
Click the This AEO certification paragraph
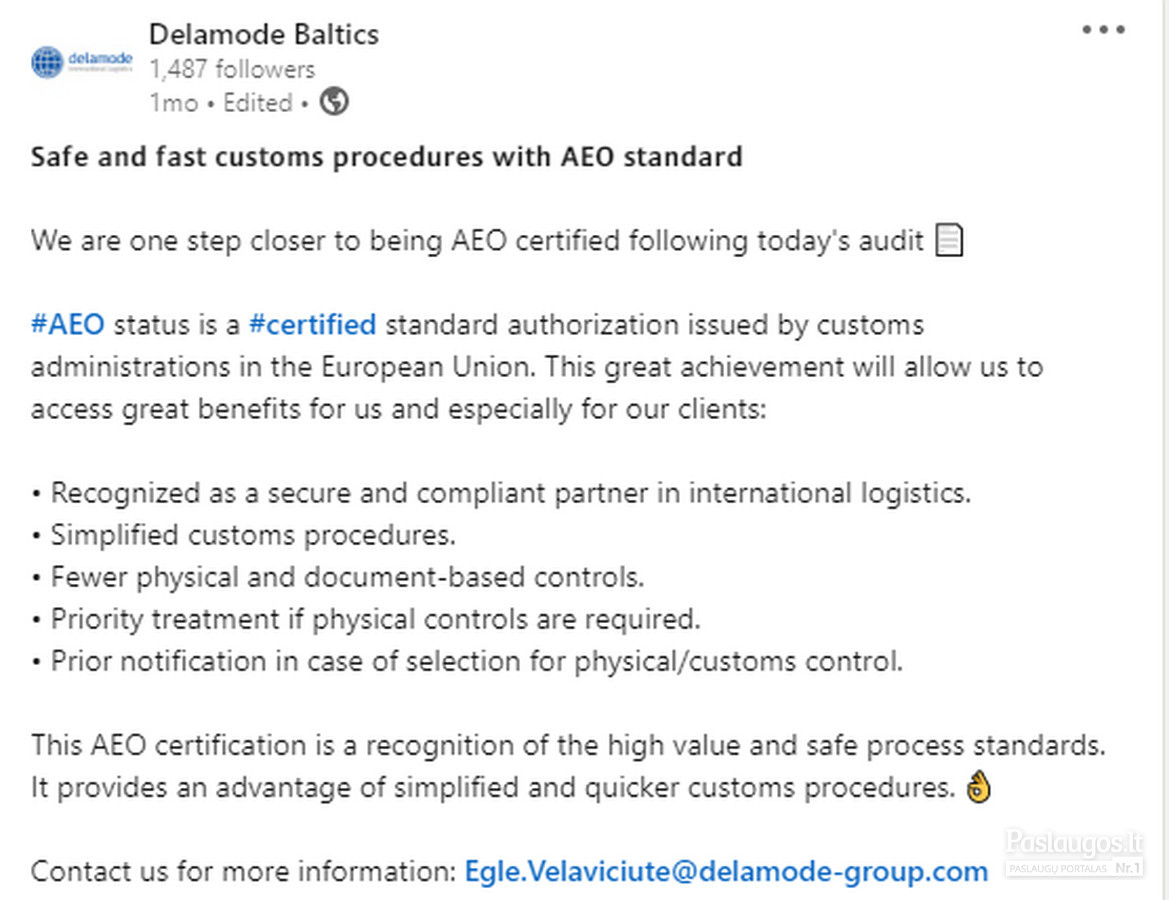[x=568, y=766]
